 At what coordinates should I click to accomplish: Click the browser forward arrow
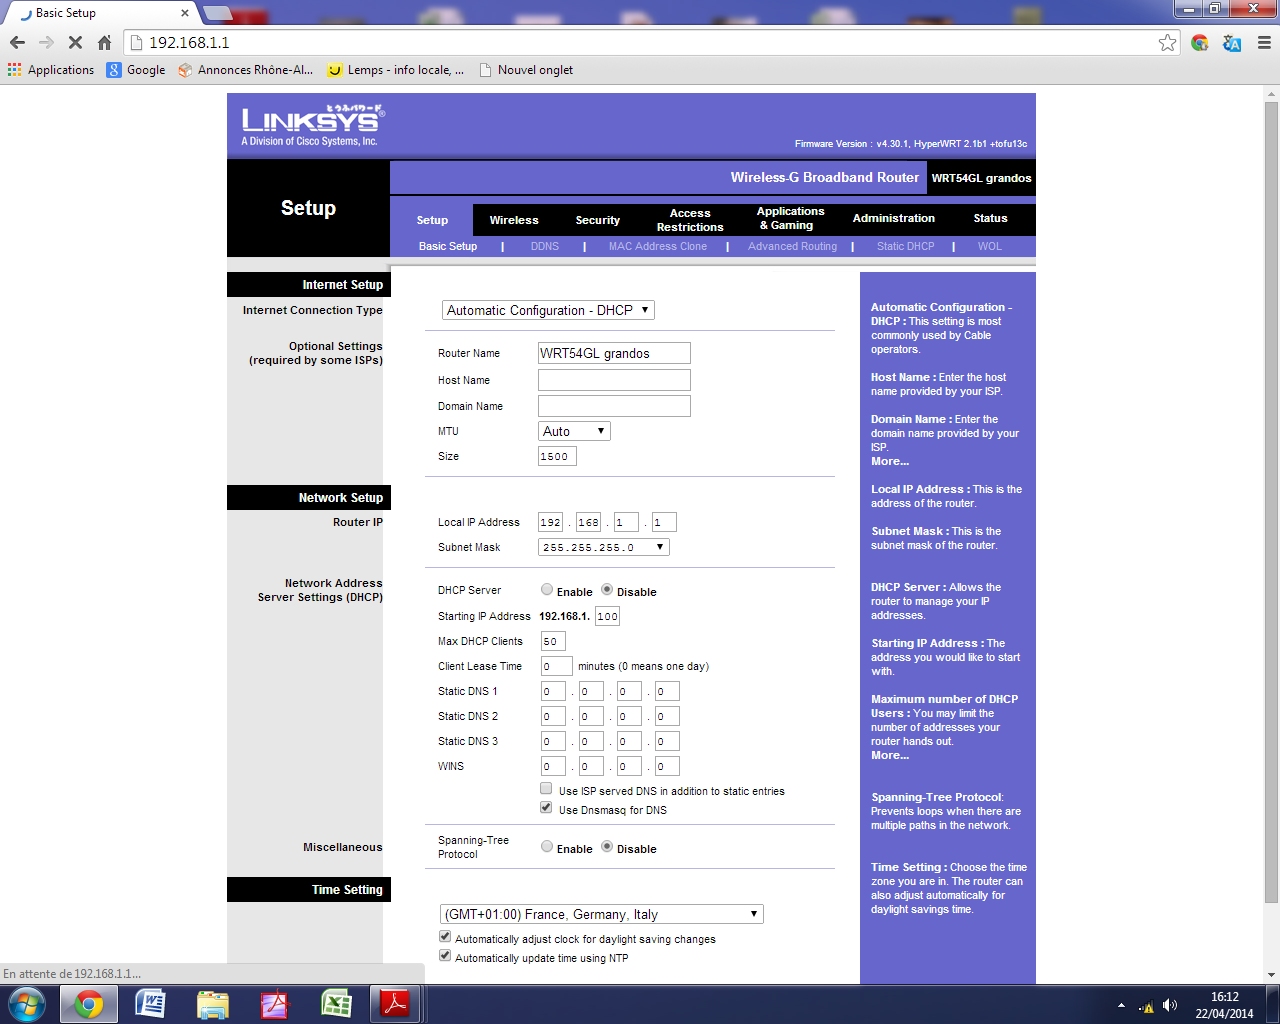pyautogui.click(x=46, y=42)
